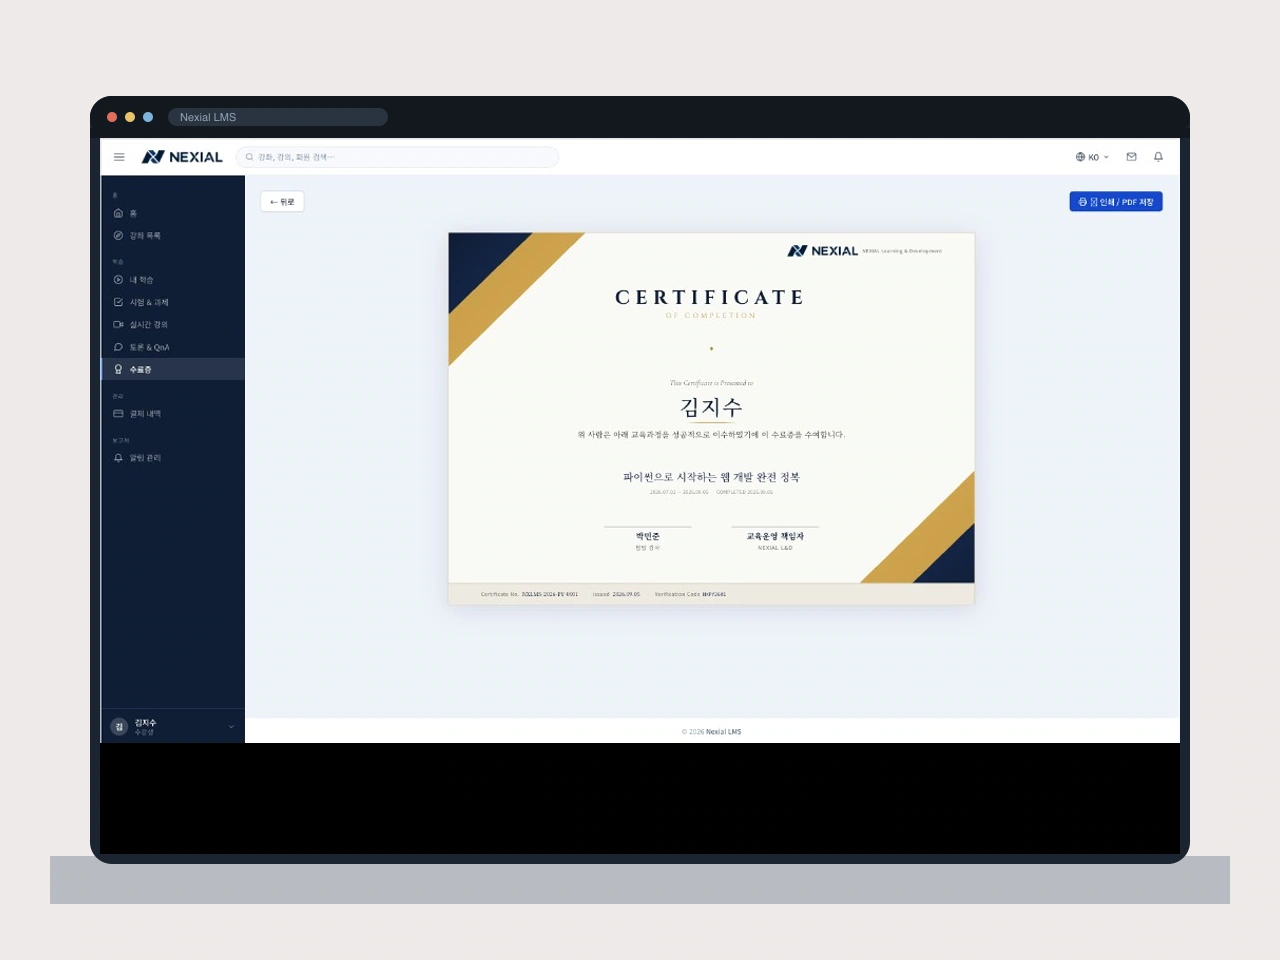Viewport: 1280px width, 960px height.
Task: Select 수료증 in the sidebar
Action: (173, 369)
